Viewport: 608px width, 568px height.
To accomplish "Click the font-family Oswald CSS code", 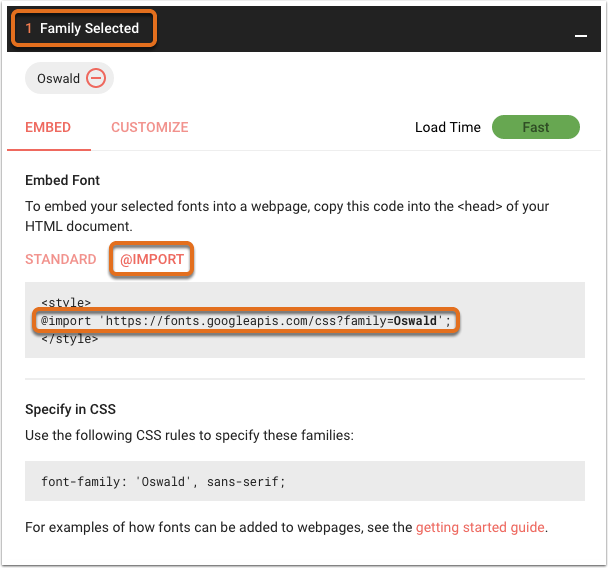I will [163, 482].
